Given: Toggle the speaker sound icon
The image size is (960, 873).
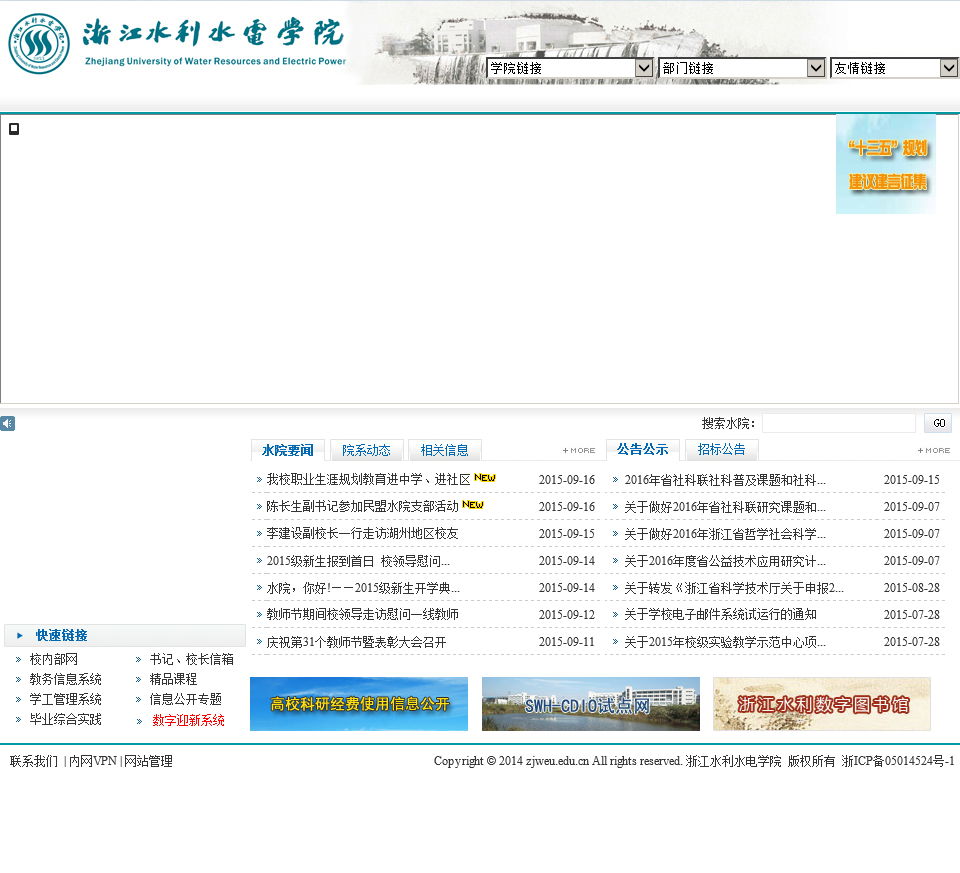Looking at the screenshot, I should pyautogui.click(x=7, y=424).
